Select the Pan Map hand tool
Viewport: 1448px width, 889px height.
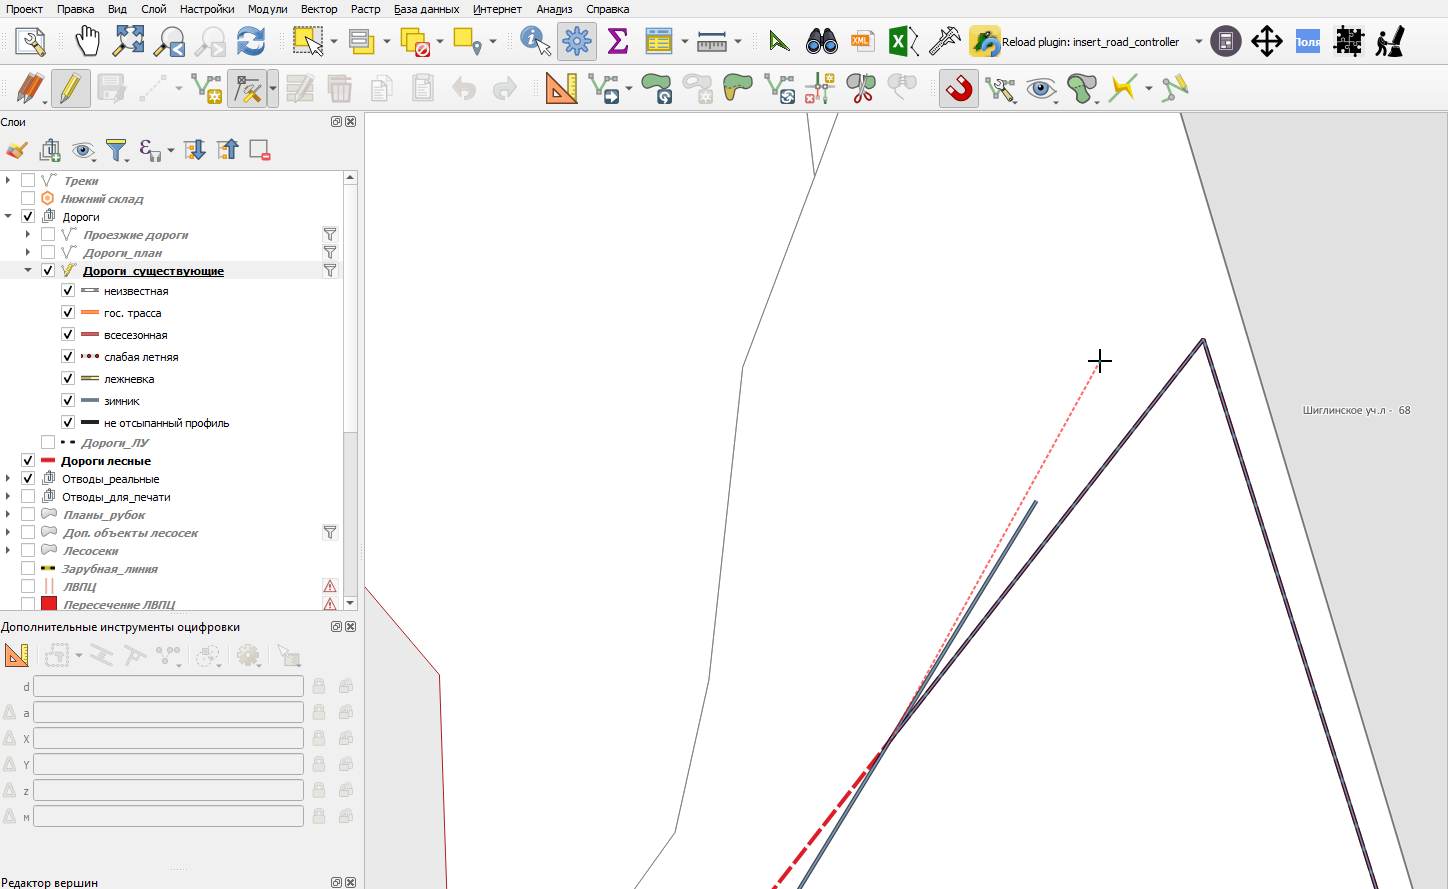point(88,42)
